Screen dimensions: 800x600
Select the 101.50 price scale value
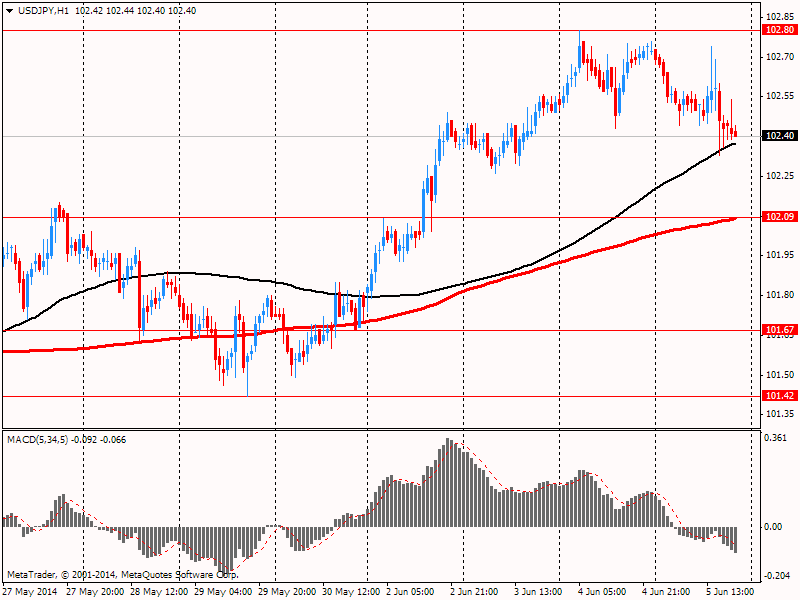780,374
